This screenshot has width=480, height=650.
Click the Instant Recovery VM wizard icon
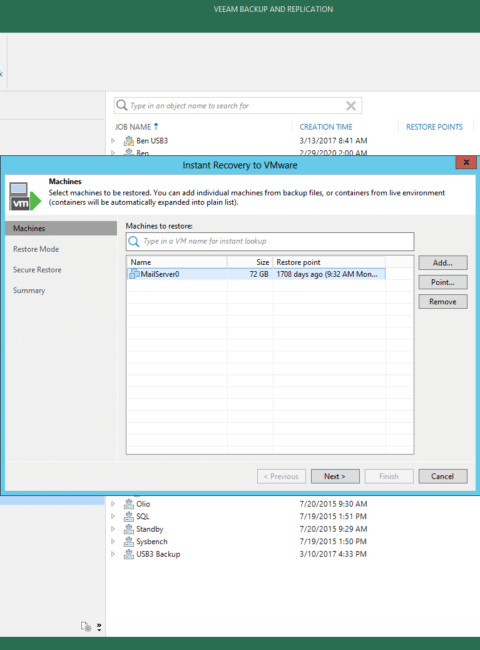tap(25, 196)
